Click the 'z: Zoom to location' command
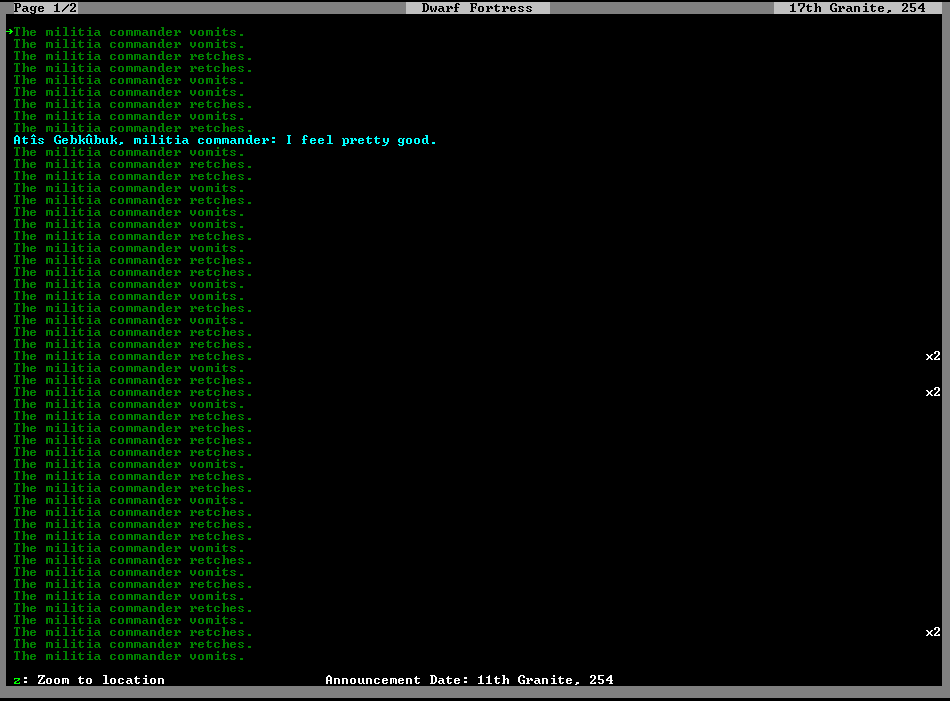Viewport: 950px width, 701px height. pyautogui.click(x=89, y=680)
